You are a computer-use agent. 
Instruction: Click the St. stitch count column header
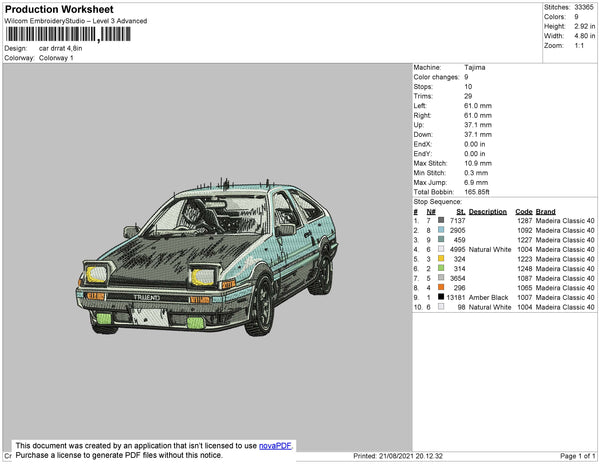pyautogui.click(x=460, y=212)
